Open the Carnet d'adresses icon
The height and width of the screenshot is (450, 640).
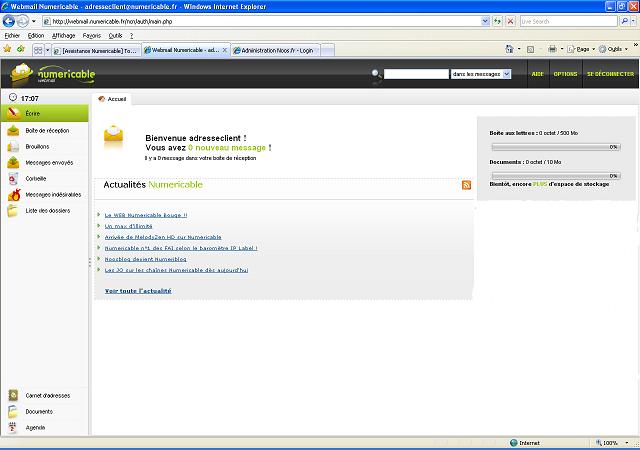pyautogui.click(x=13, y=395)
